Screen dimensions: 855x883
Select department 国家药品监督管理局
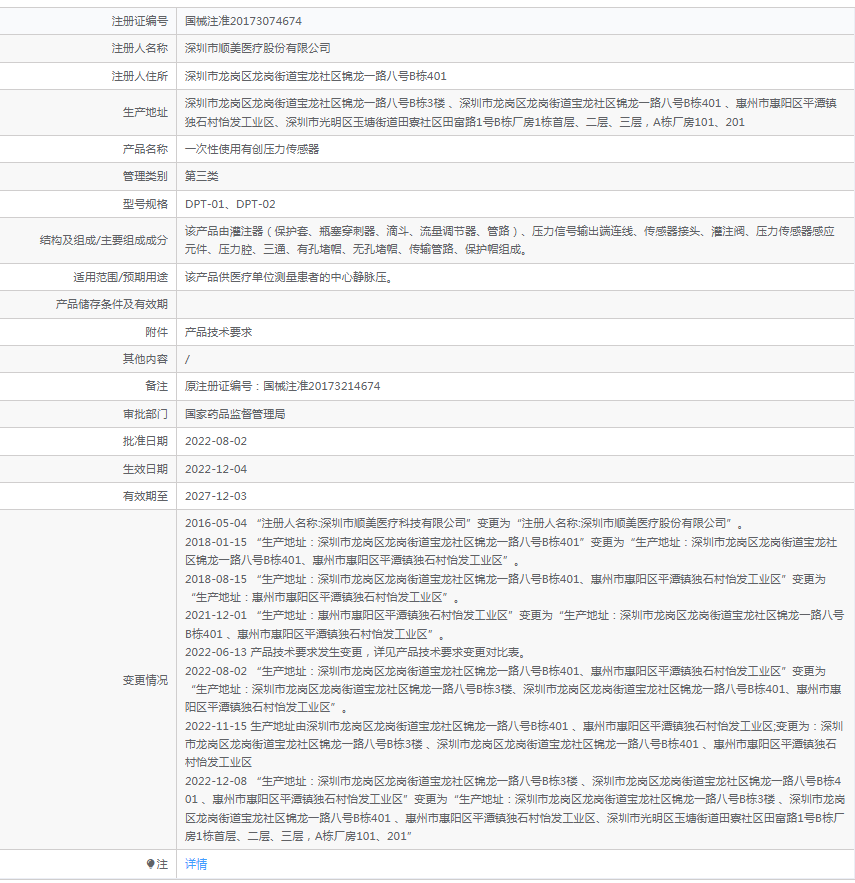[x=235, y=414]
